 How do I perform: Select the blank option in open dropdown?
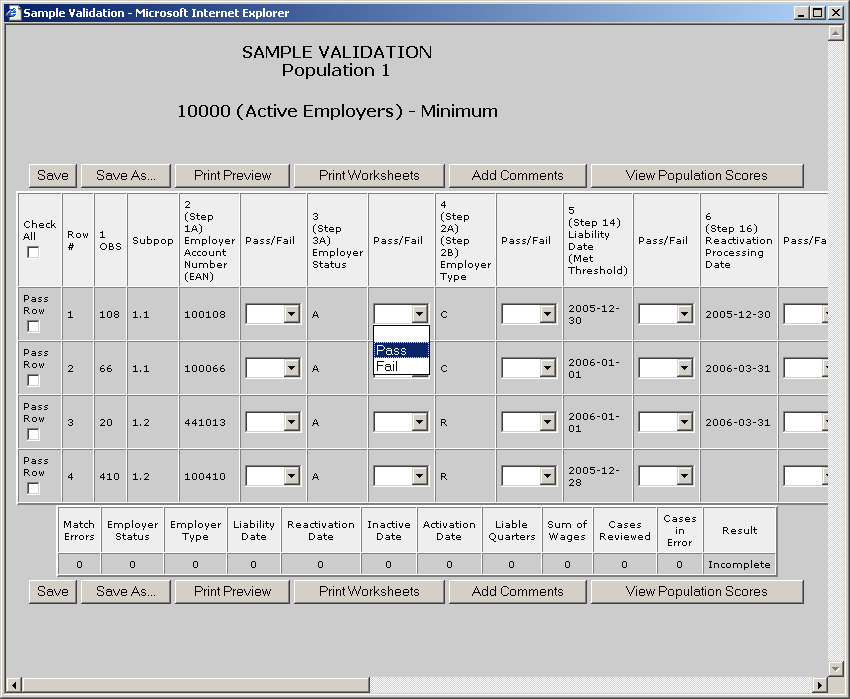point(401,334)
